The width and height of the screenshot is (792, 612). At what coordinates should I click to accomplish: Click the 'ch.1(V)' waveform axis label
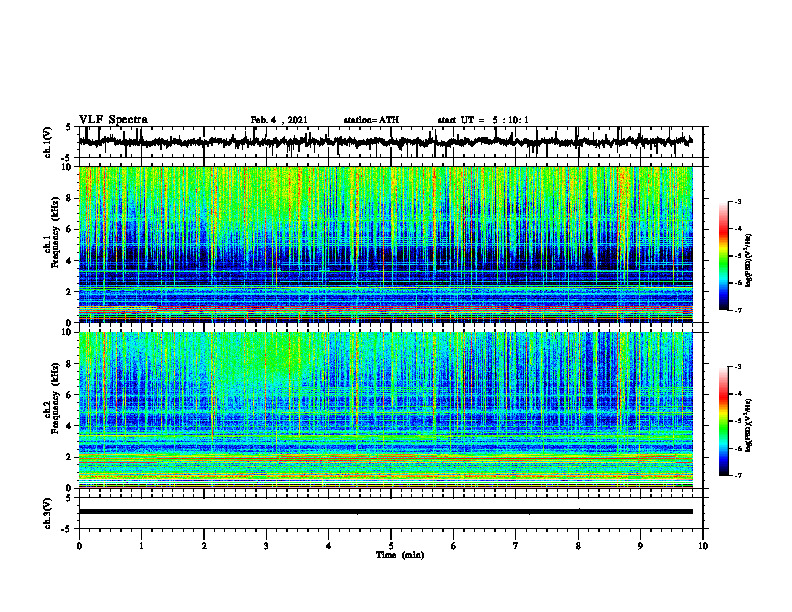(x=48, y=142)
